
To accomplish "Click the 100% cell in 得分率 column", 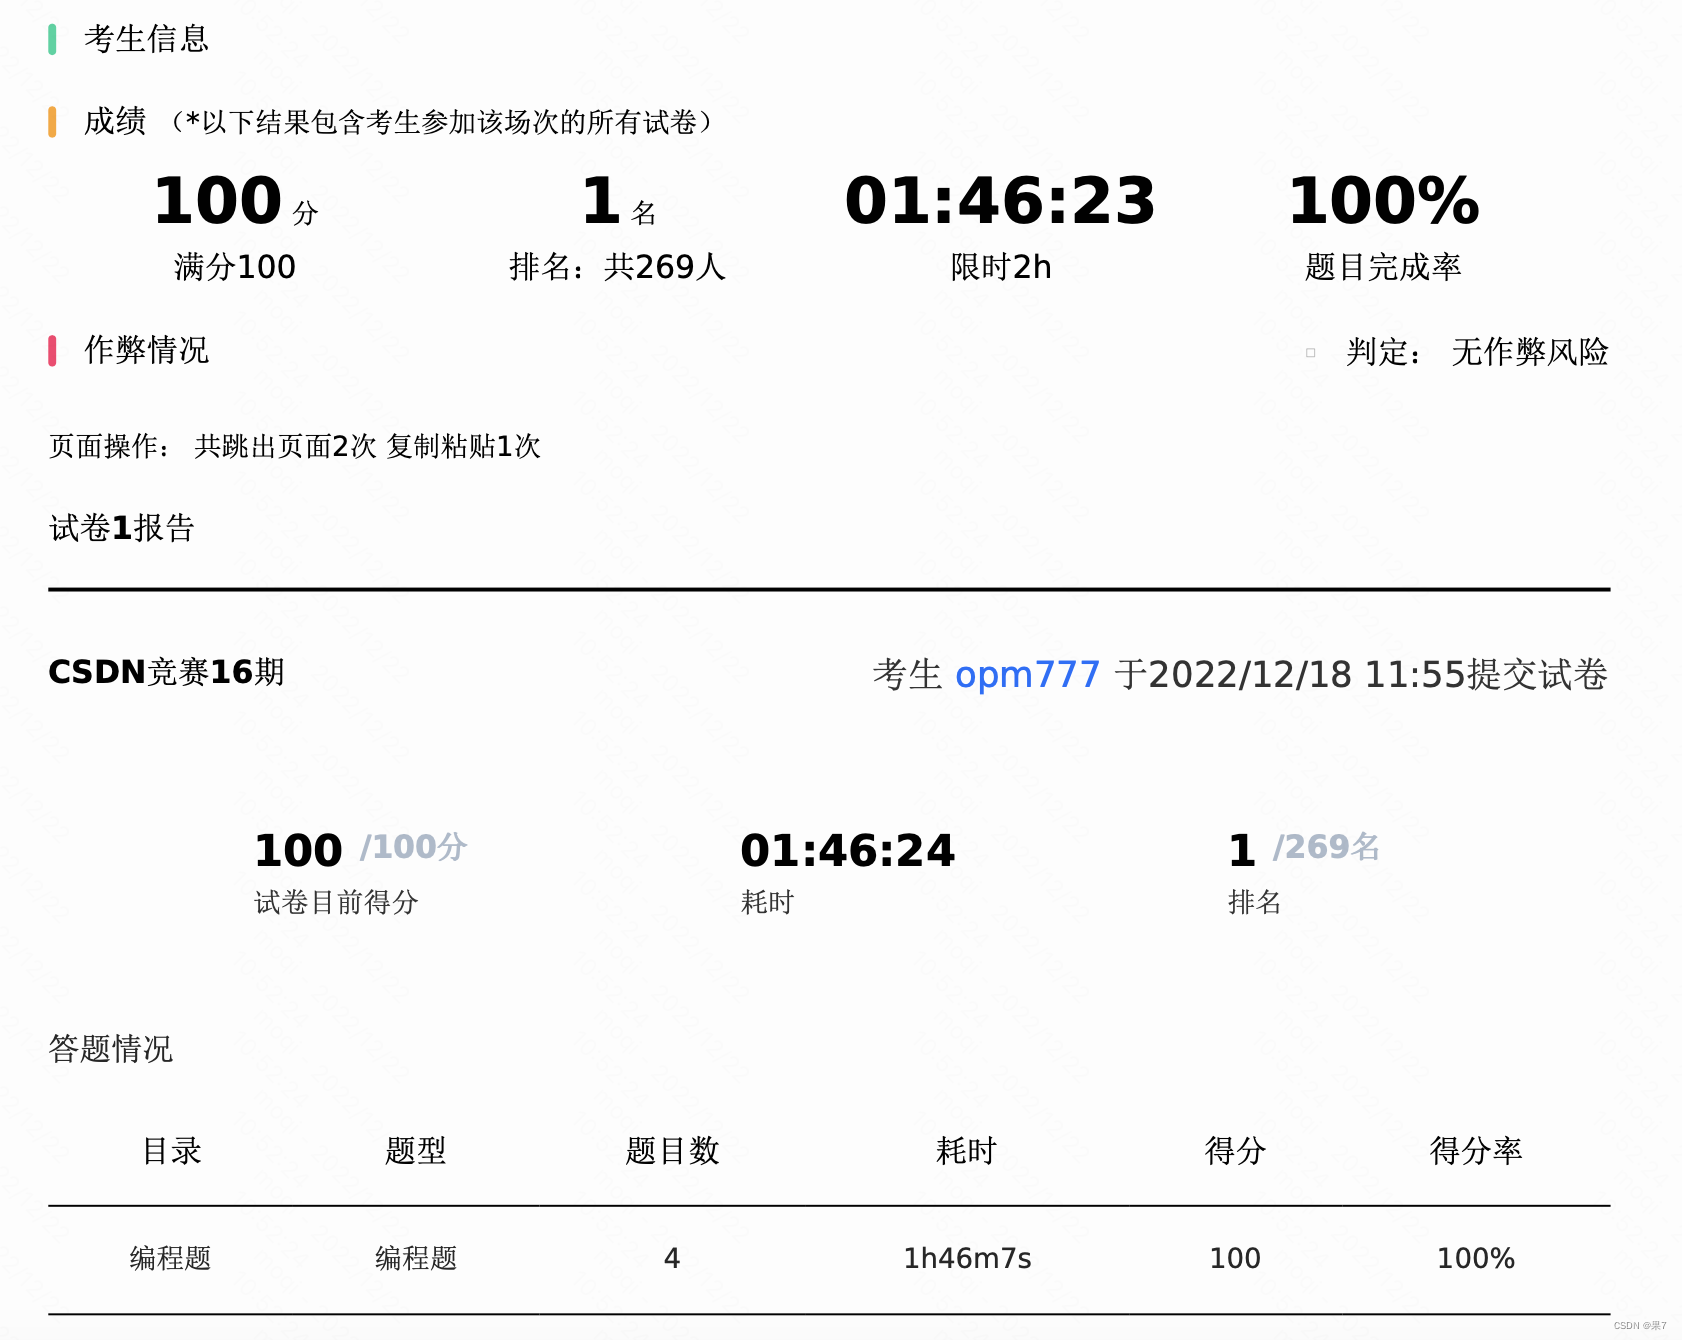I will pyautogui.click(x=1476, y=1258).
